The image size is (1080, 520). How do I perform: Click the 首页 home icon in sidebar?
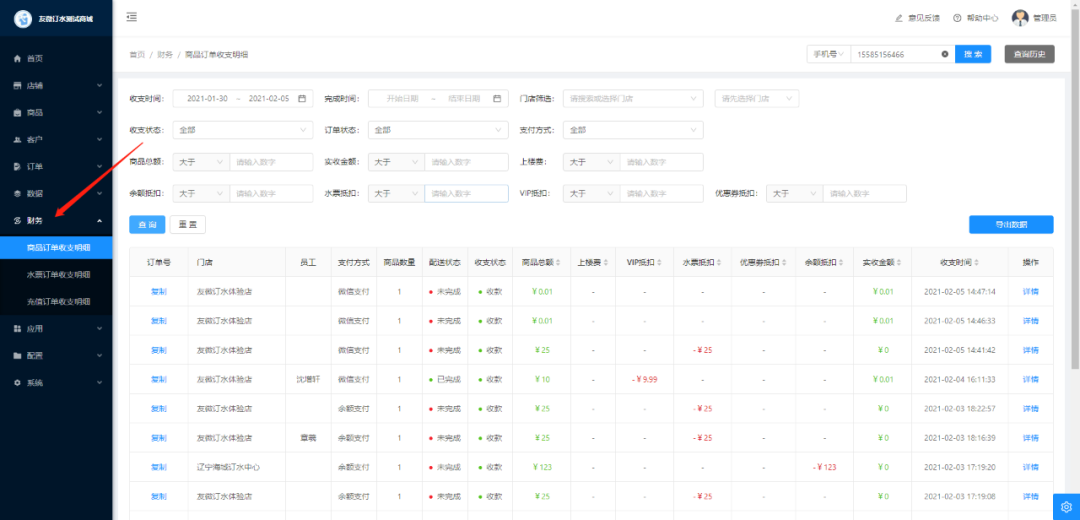click(18, 59)
